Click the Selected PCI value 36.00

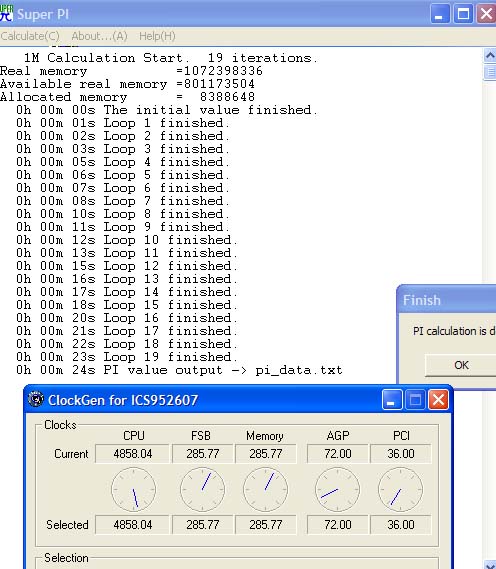(401, 525)
